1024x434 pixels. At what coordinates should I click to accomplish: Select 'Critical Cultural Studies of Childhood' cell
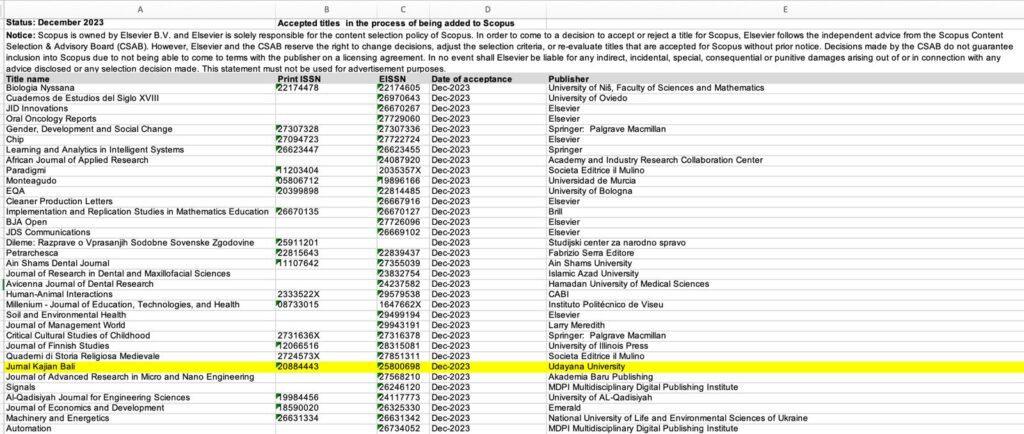140,335
